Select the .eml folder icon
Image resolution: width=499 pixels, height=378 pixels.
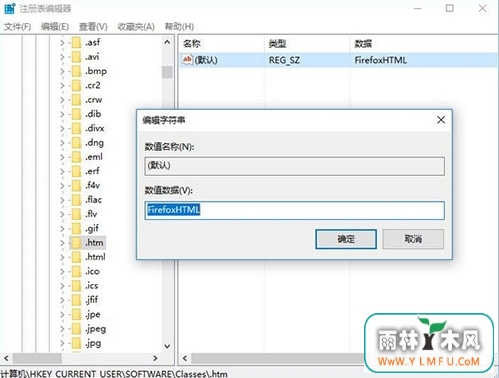tap(76, 157)
